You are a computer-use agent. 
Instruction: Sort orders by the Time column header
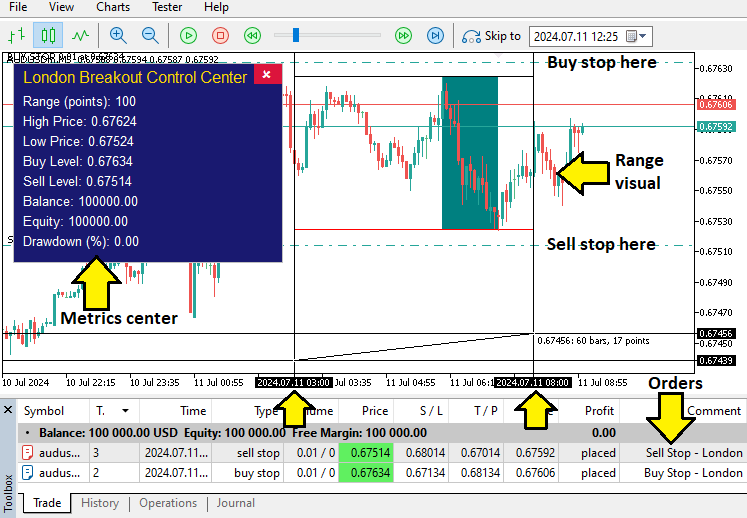point(175,411)
